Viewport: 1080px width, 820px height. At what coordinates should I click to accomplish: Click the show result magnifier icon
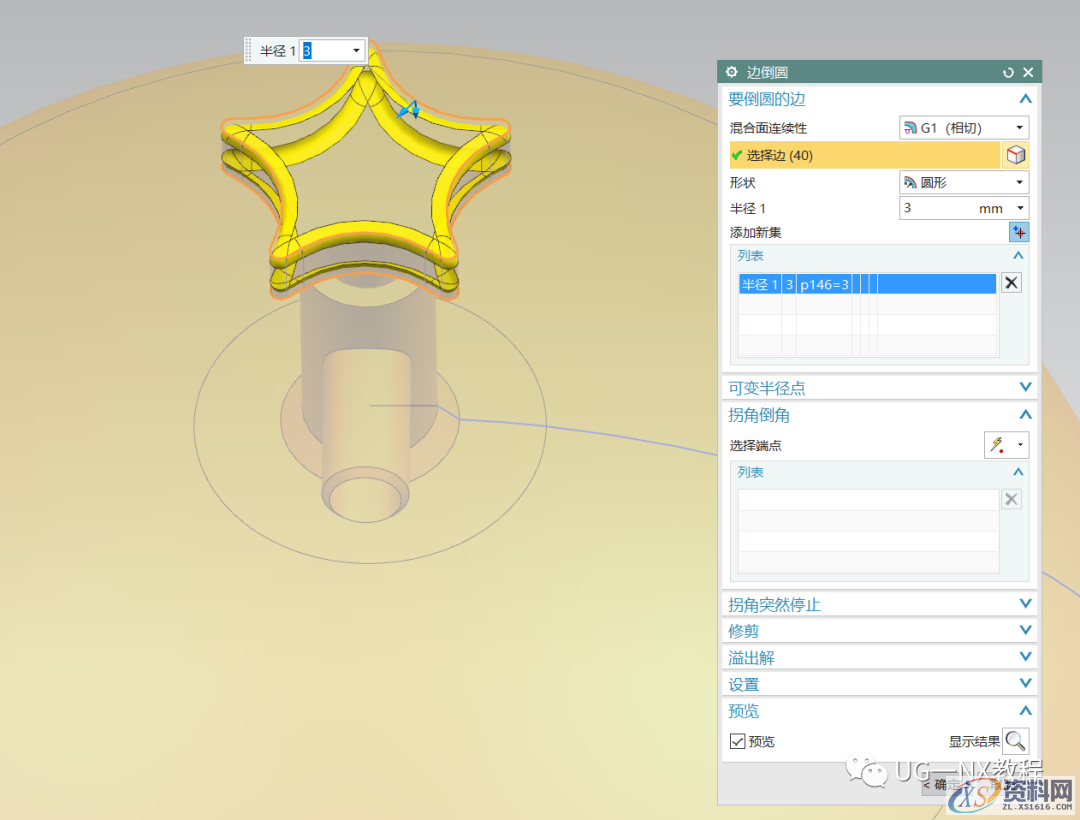point(1015,741)
